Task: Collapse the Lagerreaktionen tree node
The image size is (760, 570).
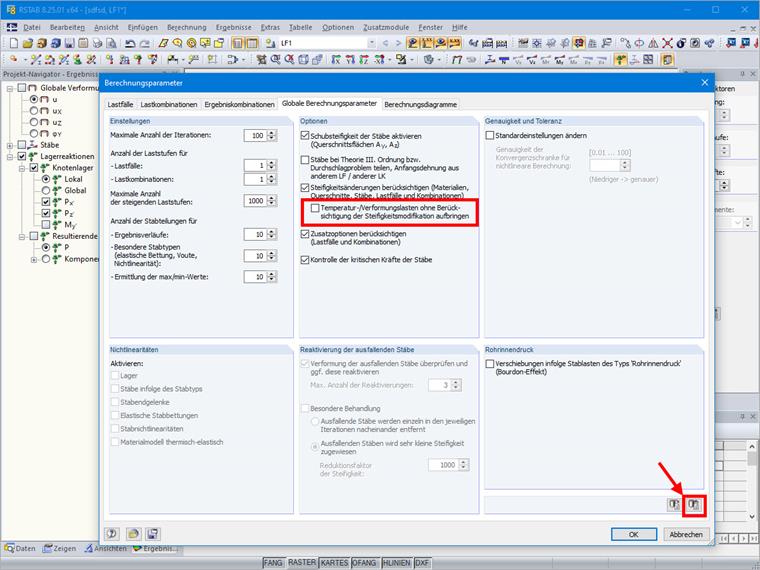Action: 10,157
